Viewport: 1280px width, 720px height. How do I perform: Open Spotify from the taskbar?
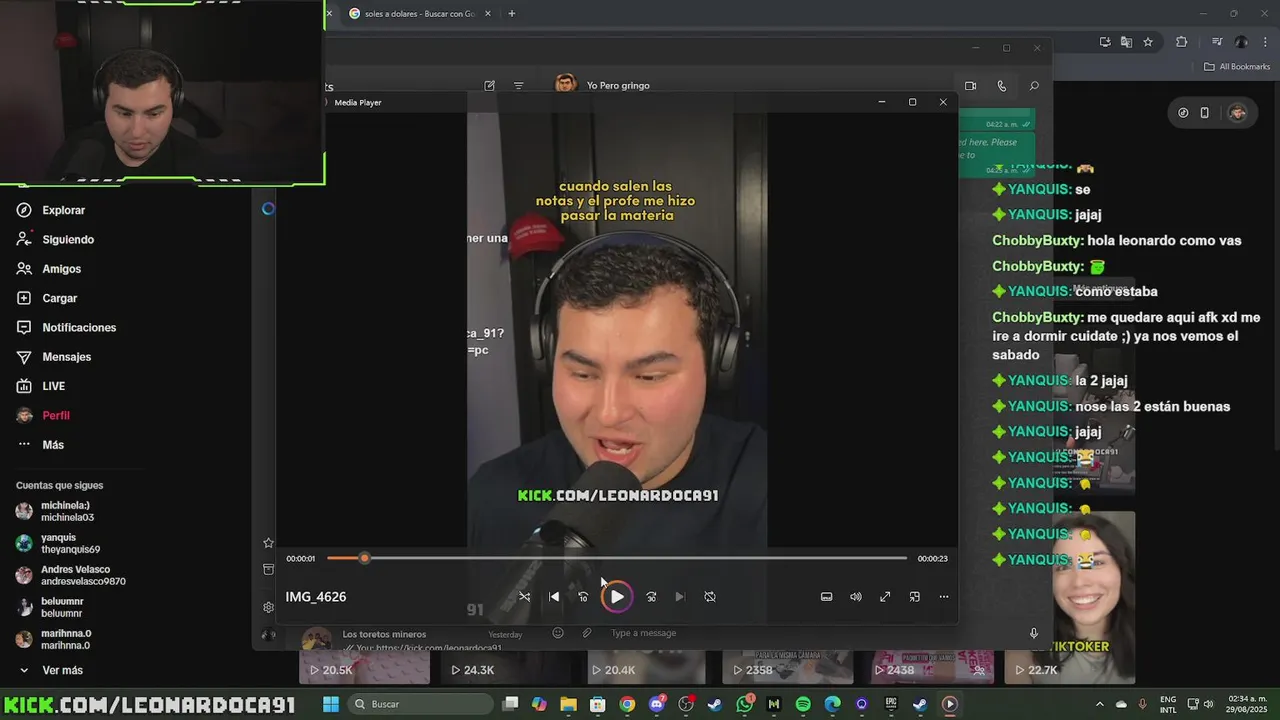(x=803, y=704)
